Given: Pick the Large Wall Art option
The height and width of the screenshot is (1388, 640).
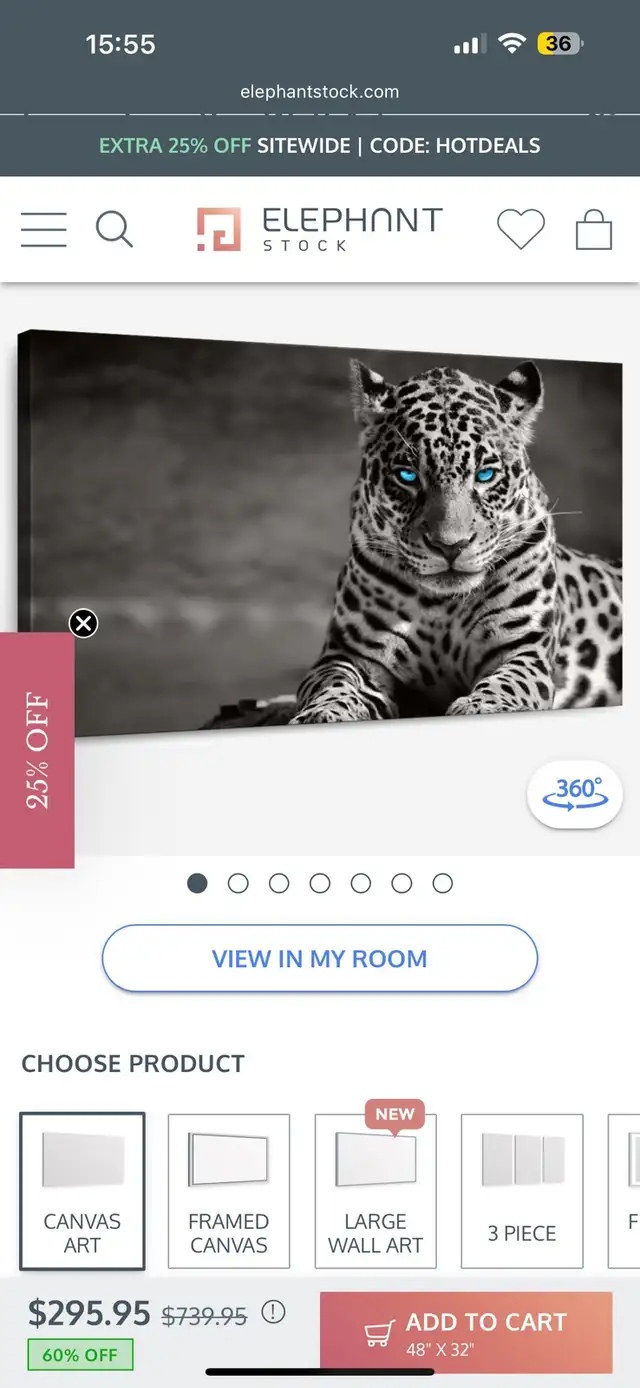Looking at the screenshot, I should [375, 1191].
